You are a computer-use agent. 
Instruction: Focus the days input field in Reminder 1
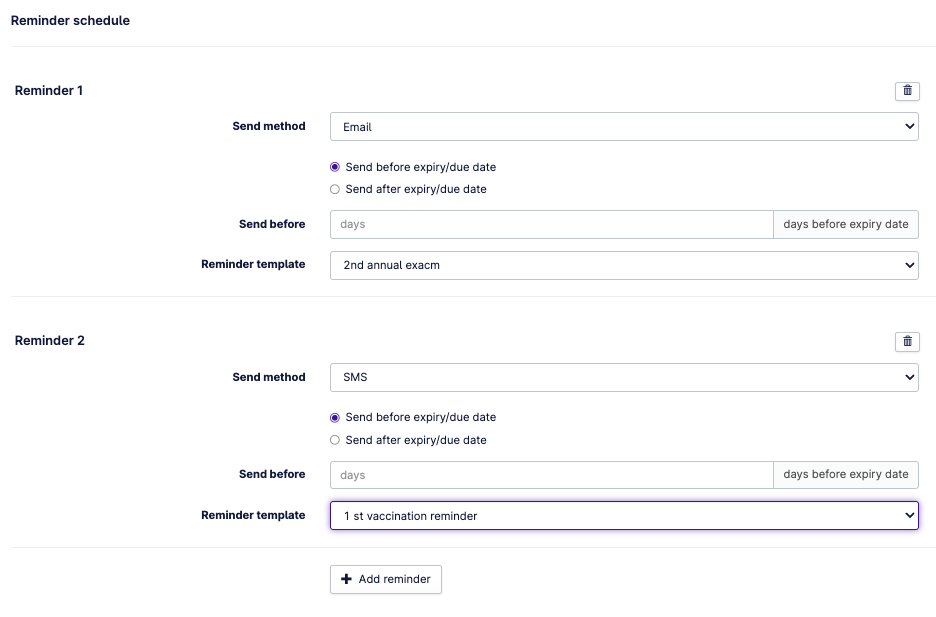coord(551,224)
